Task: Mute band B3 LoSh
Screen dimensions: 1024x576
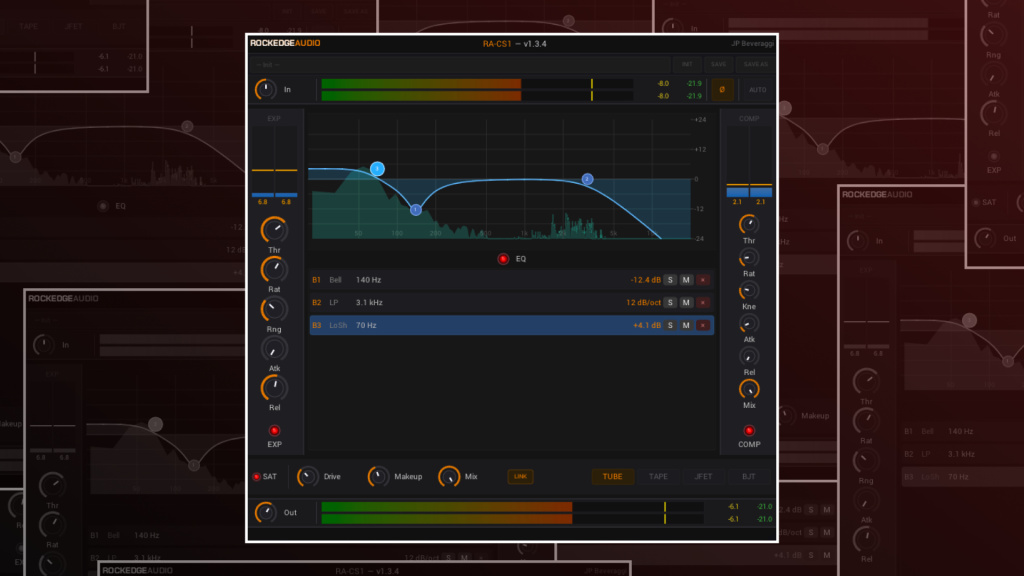Action: 686,325
